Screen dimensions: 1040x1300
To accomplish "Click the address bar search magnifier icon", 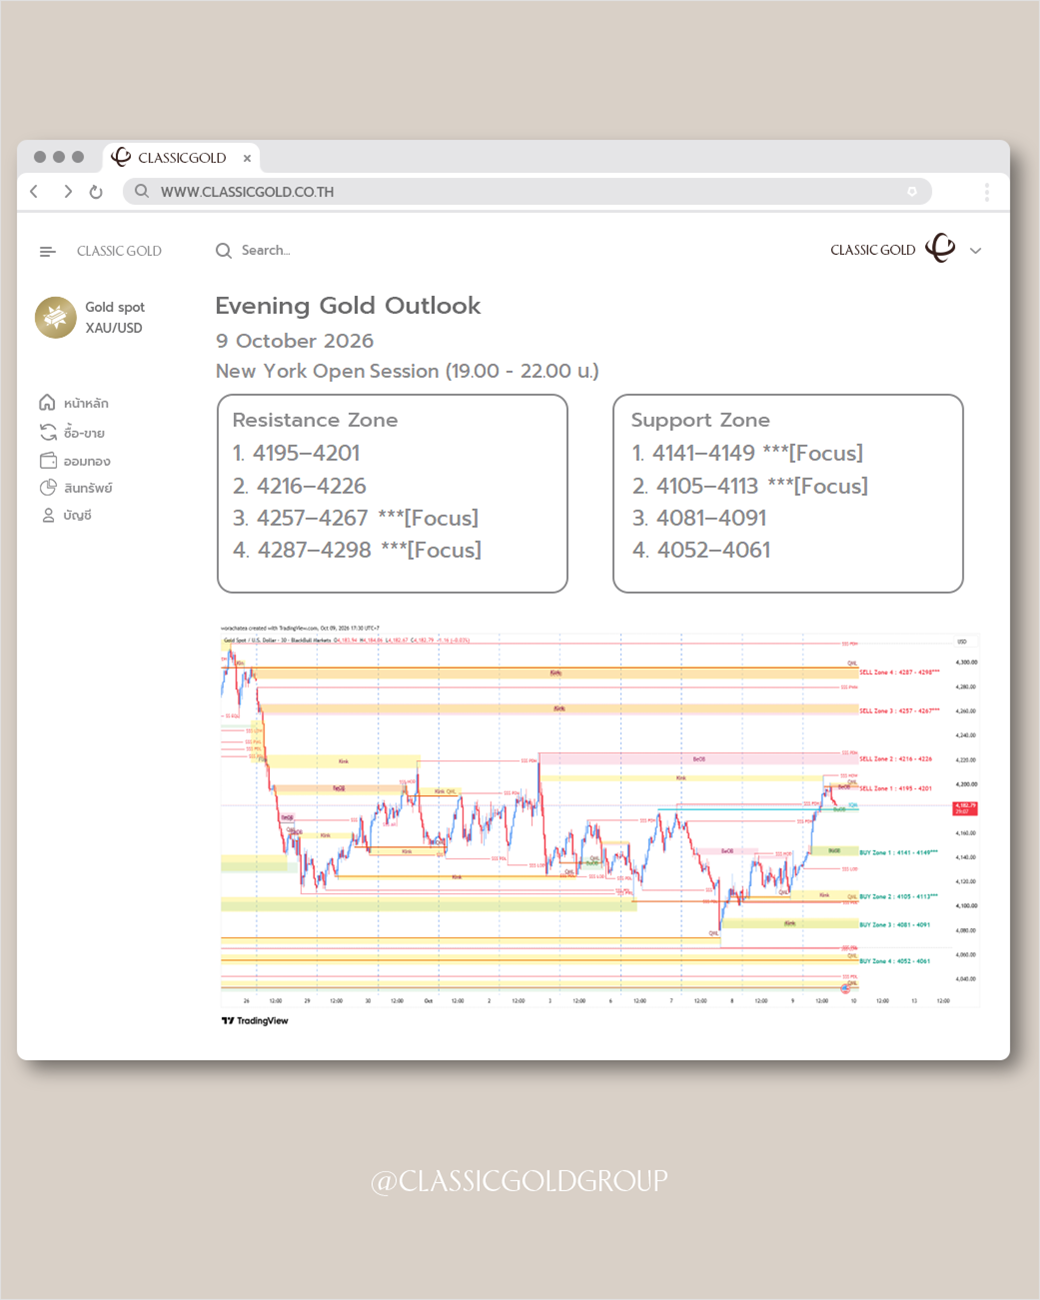I will click(142, 191).
